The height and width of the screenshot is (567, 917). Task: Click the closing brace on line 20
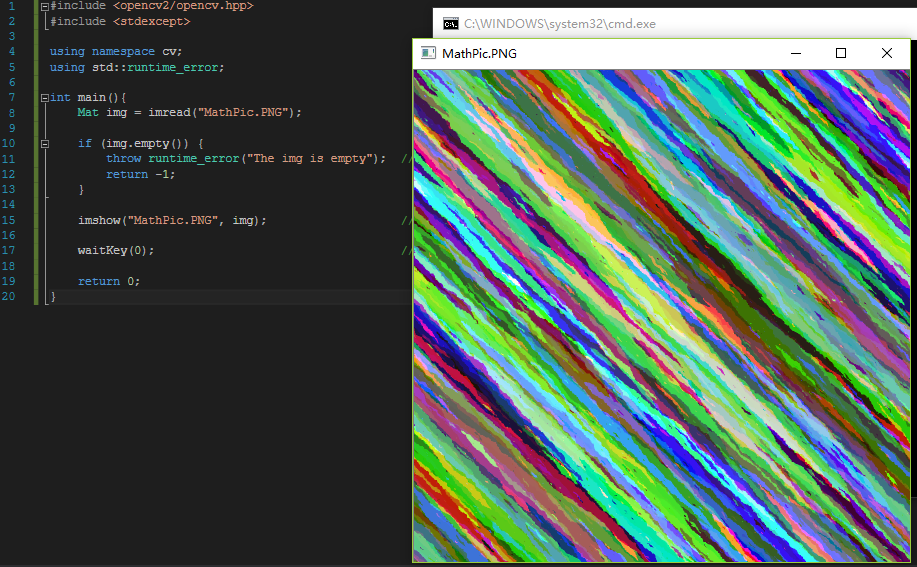coord(53,297)
